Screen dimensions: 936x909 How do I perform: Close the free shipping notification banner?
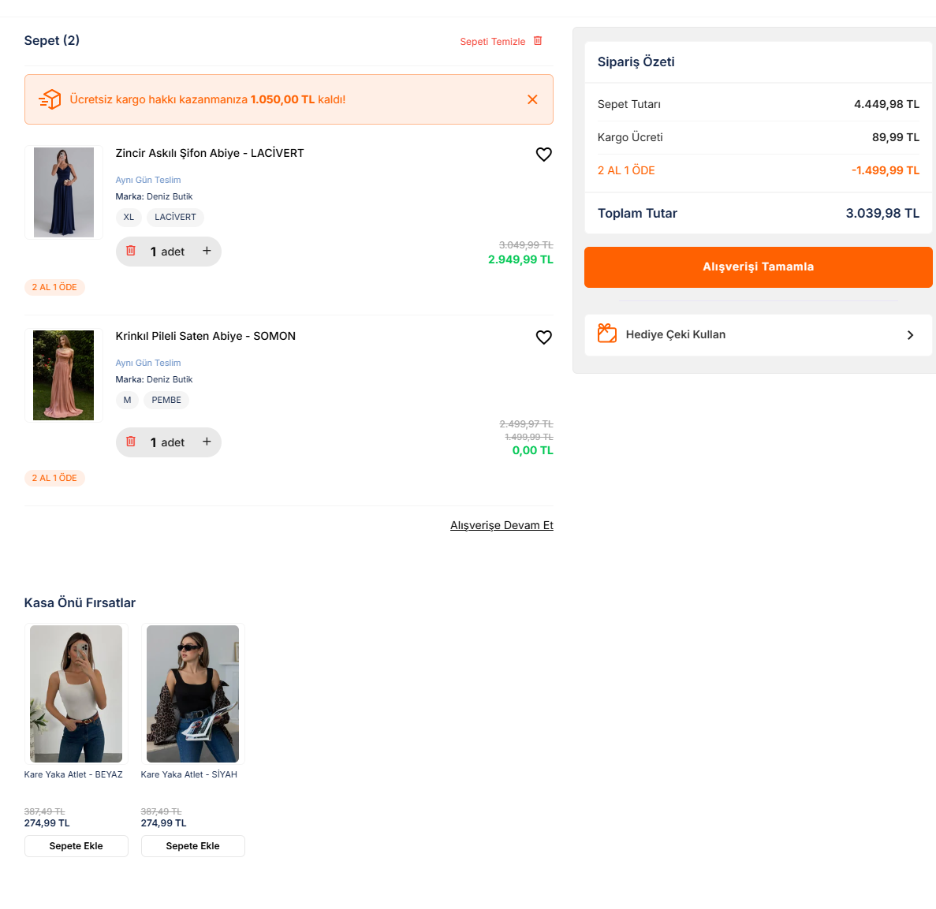(x=532, y=99)
